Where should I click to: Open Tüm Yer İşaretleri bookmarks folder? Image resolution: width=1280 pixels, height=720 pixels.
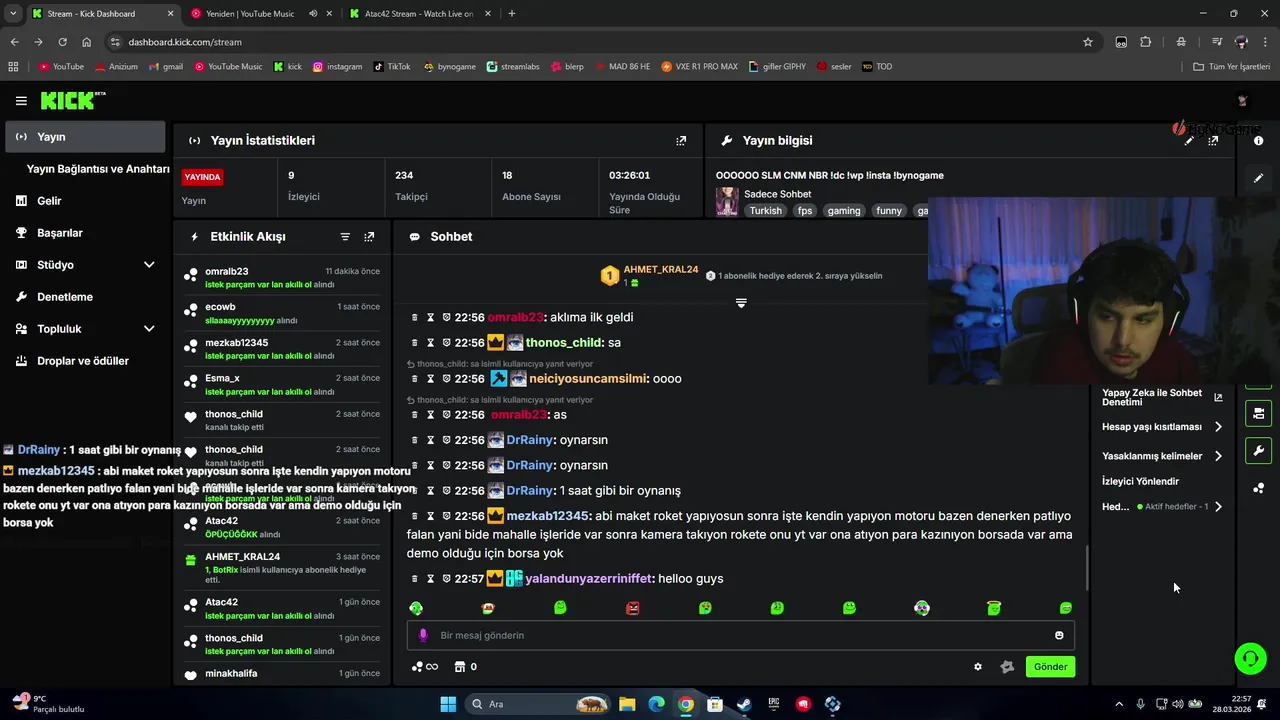pyautogui.click(x=1232, y=67)
